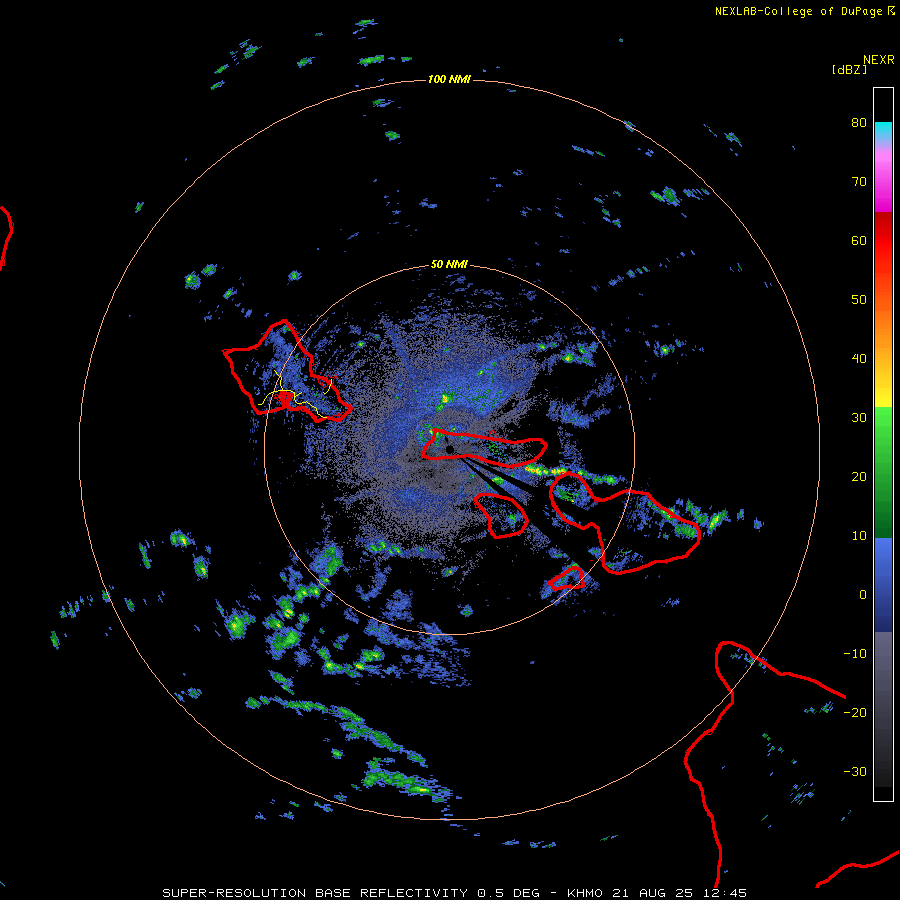Click the 50 NMI range ring label
This screenshot has height=900, width=900.
449,264
